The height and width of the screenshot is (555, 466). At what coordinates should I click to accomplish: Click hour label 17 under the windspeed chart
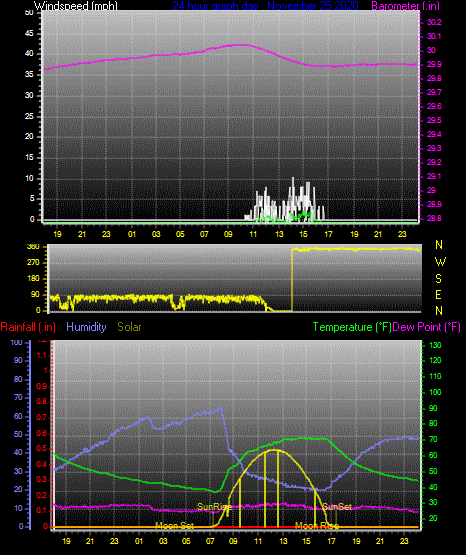pyautogui.click(x=328, y=234)
